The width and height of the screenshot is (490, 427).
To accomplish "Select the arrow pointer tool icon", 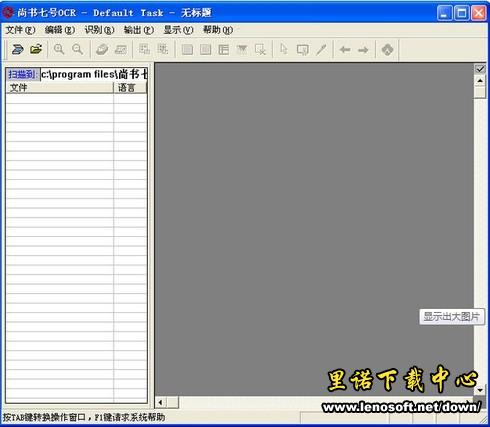I will pyautogui.click(x=284, y=49).
